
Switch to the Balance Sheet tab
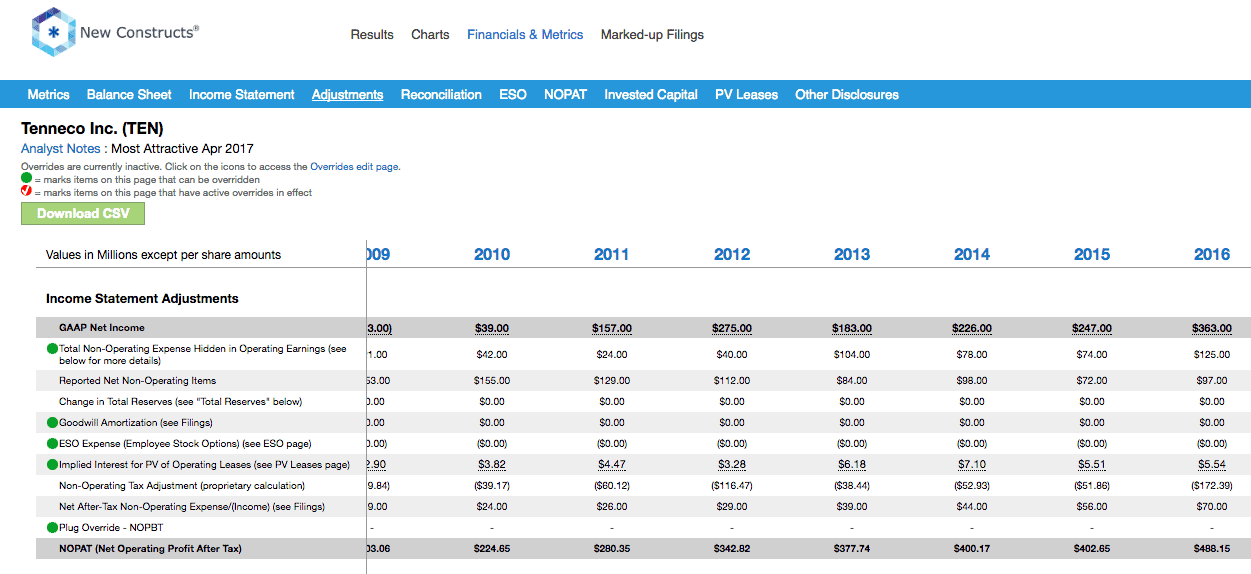coord(129,95)
